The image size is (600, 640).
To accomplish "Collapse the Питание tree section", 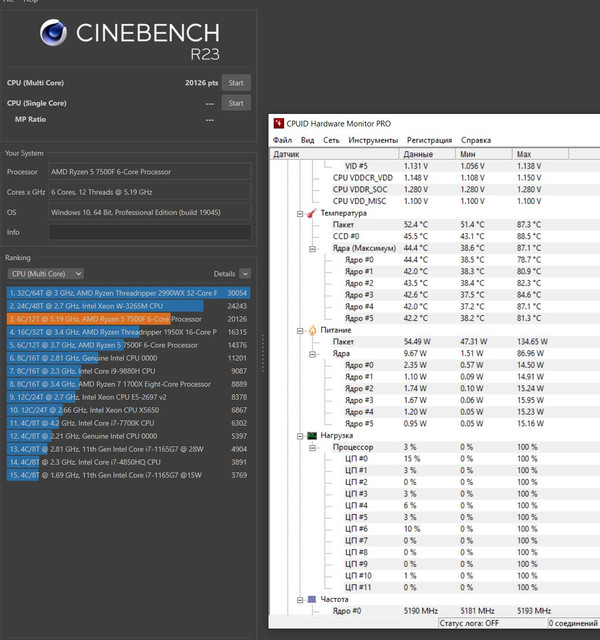I will pyautogui.click(x=300, y=331).
